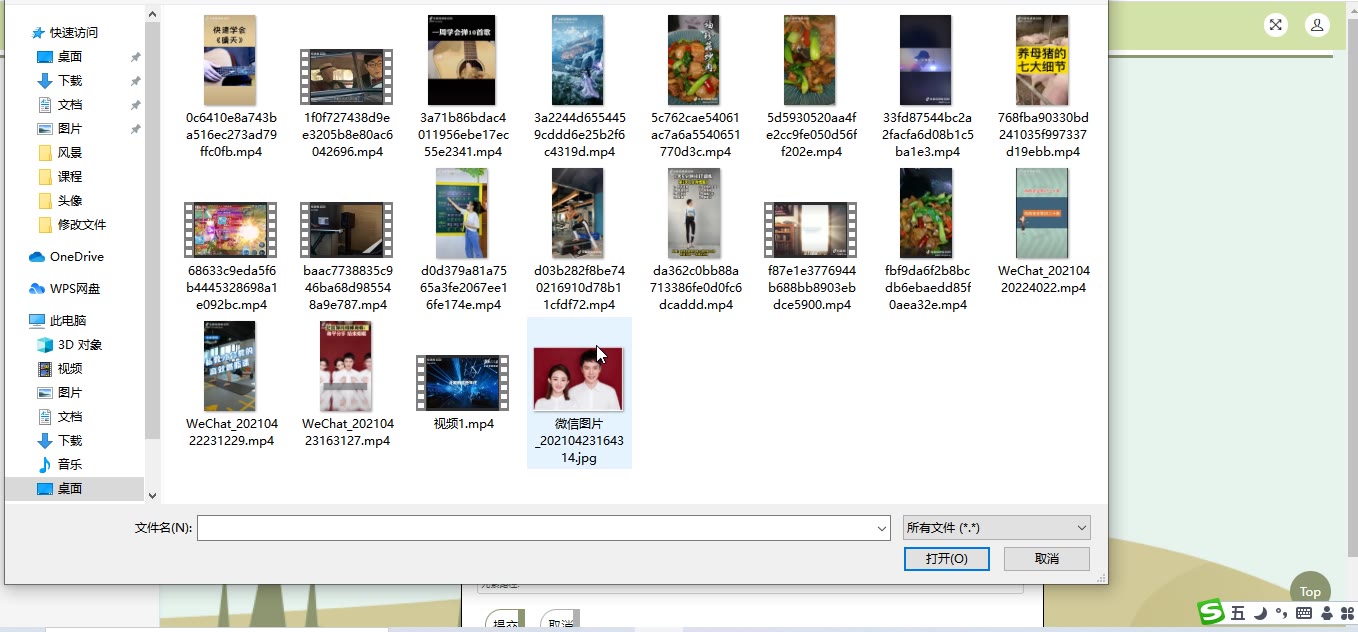Select file d0d379a81a7565a3fe2067ee16fe174e.mp4
The image size is (1358, 632).
tap(462, 240)
